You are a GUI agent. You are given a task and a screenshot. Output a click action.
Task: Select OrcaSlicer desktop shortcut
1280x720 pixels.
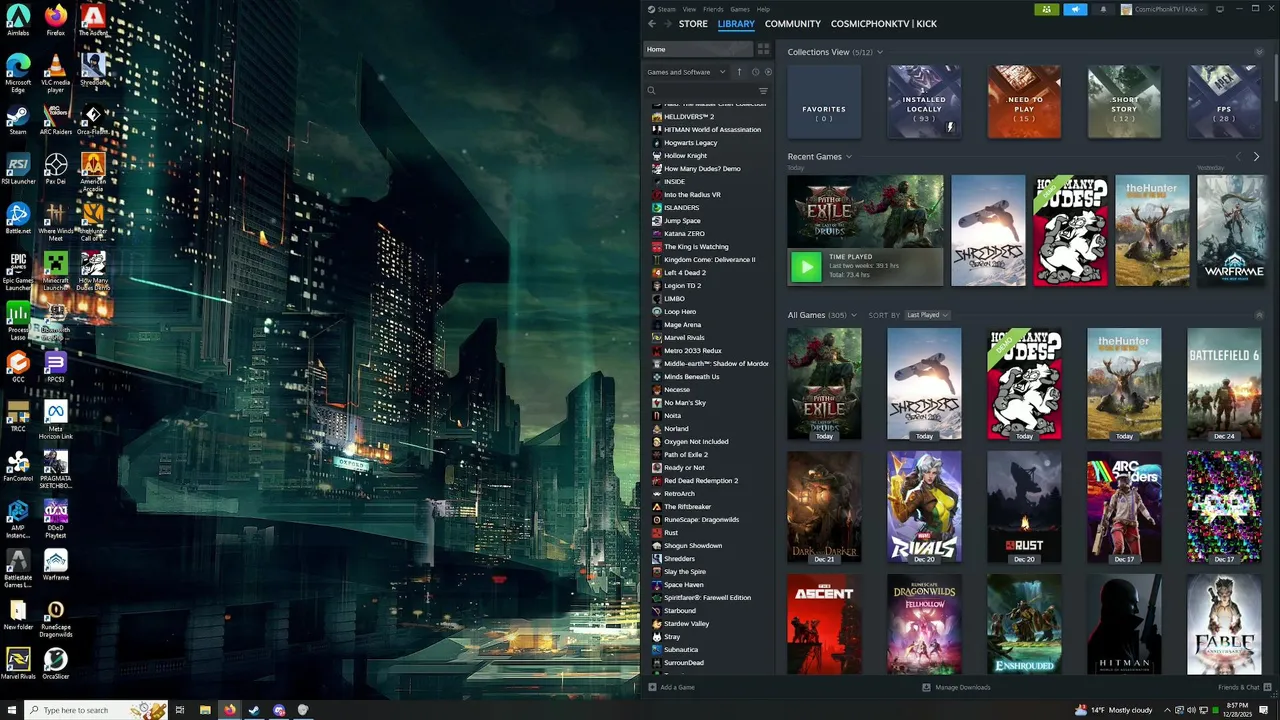56,664
